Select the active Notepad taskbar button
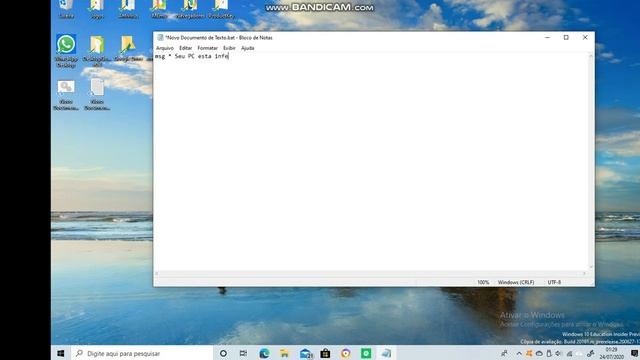The width and height of the screenshot is (640, 360). click(x=386, y=353)
